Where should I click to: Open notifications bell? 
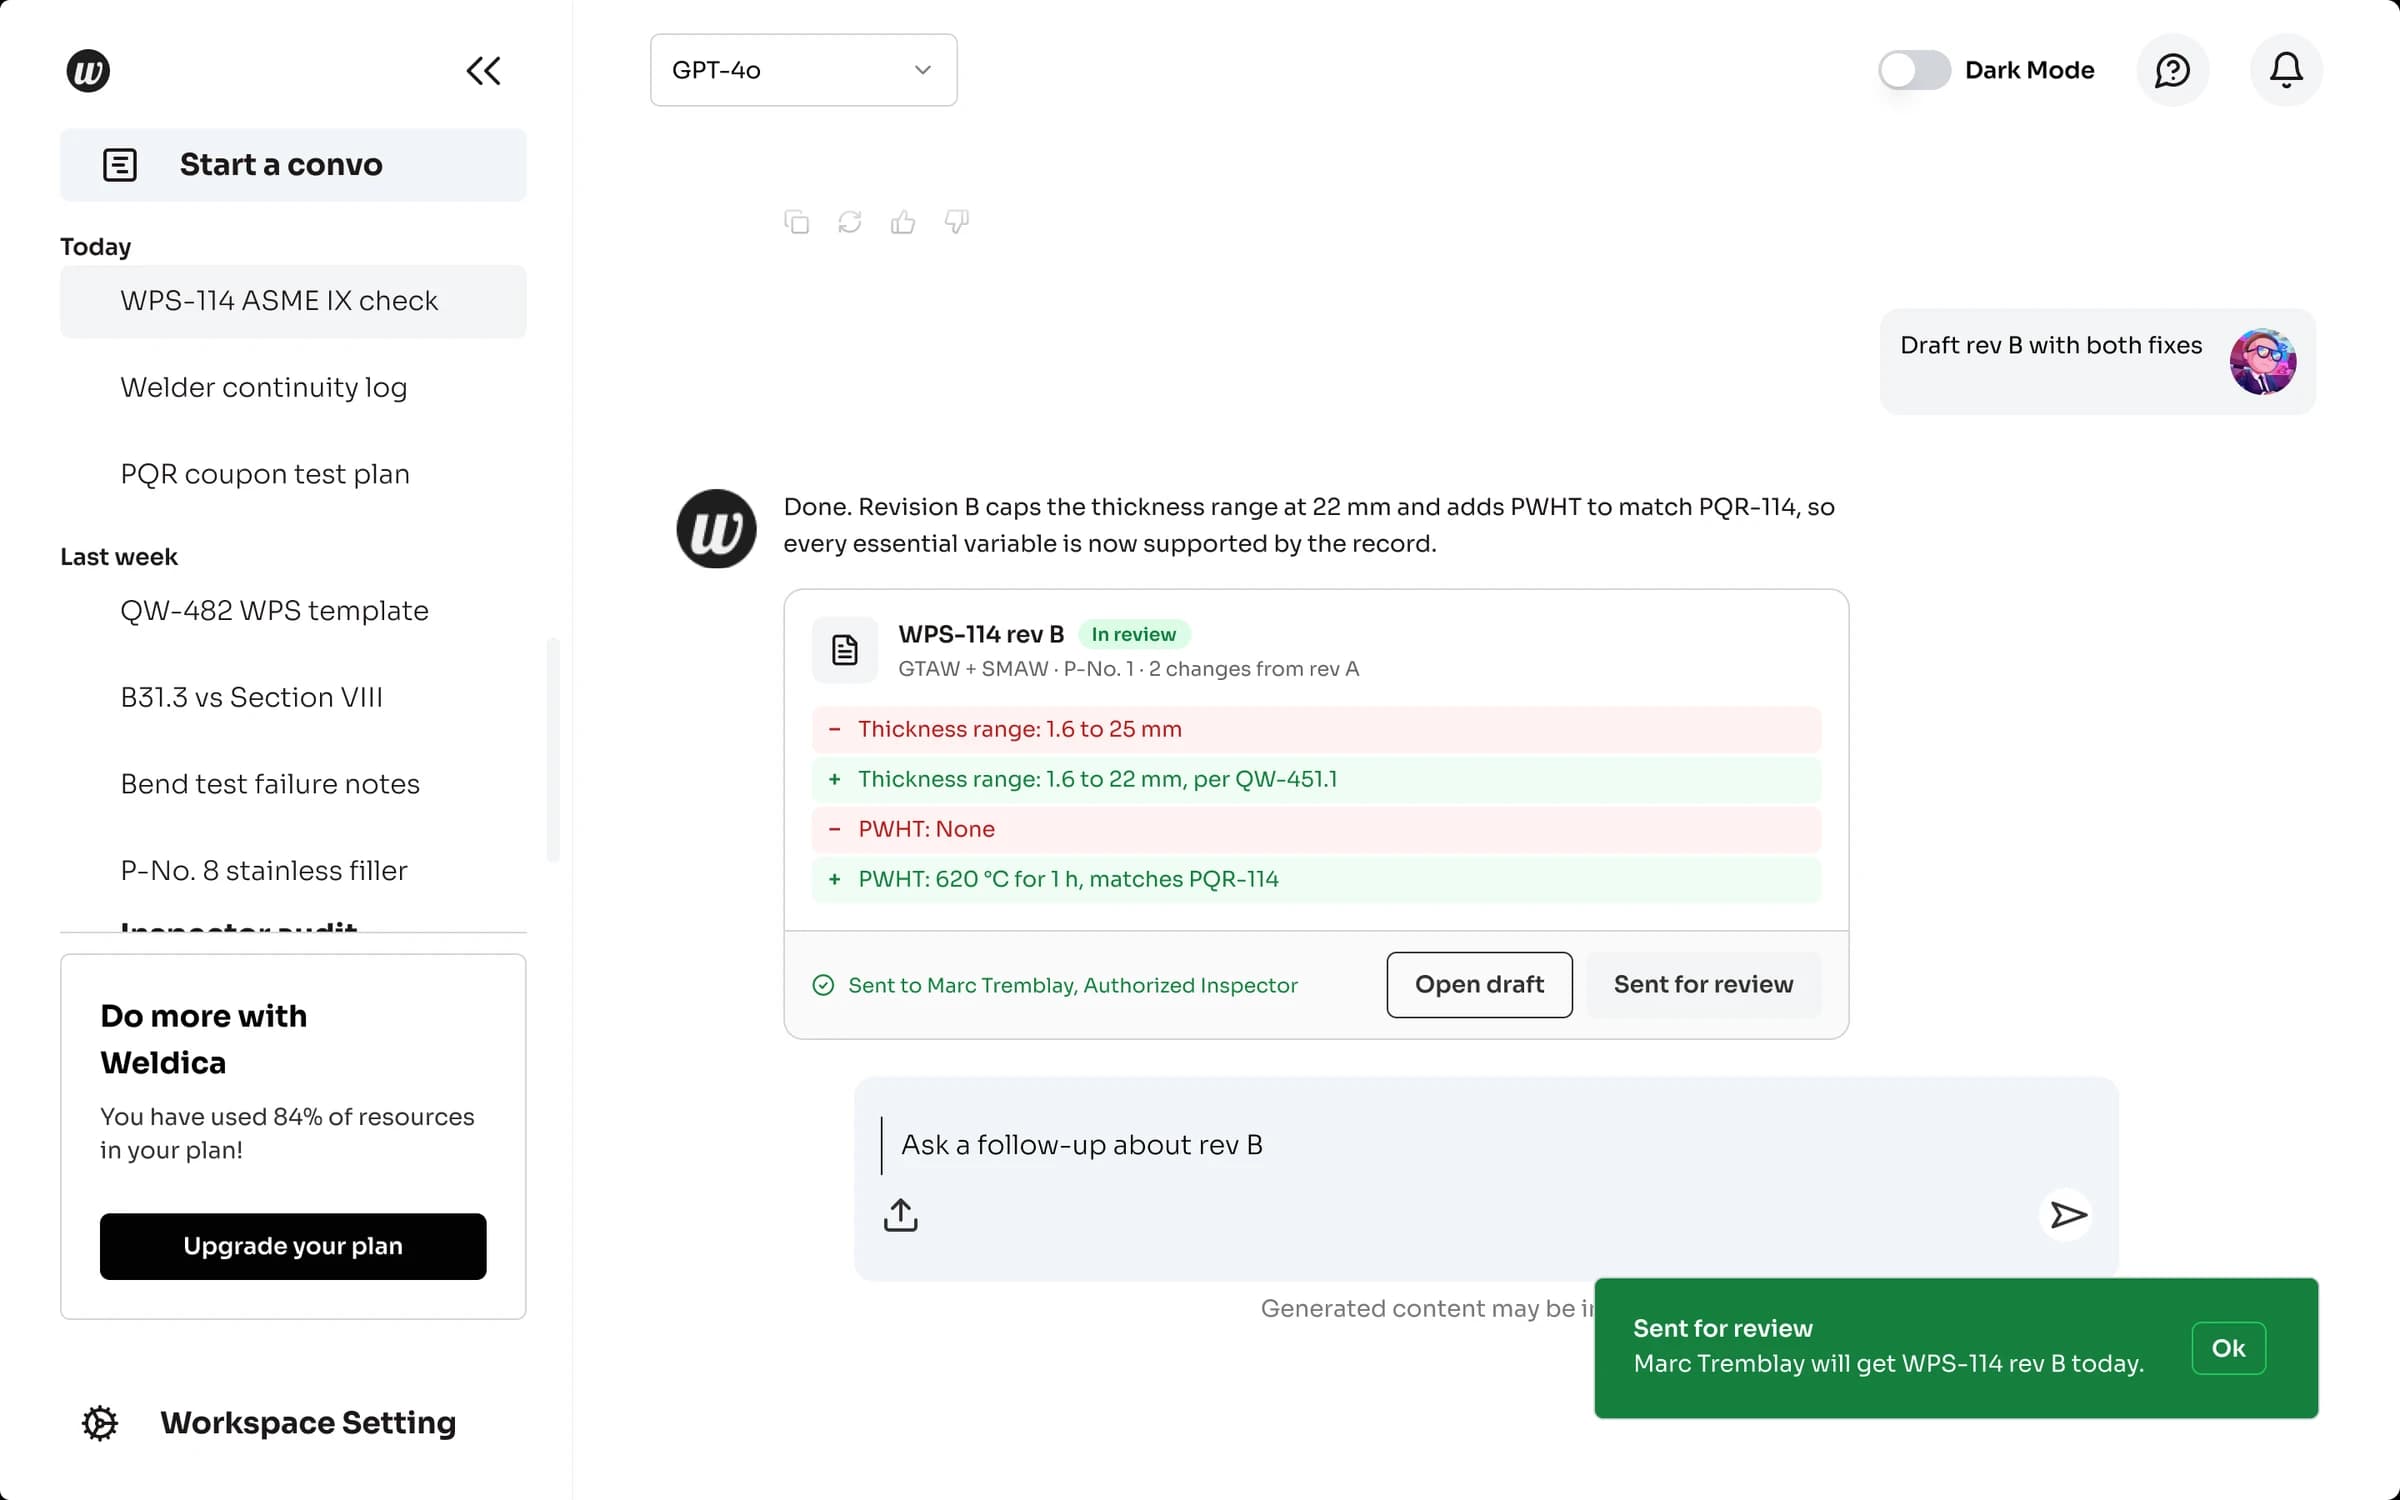pyautogui.click(x=2286, y=70)
